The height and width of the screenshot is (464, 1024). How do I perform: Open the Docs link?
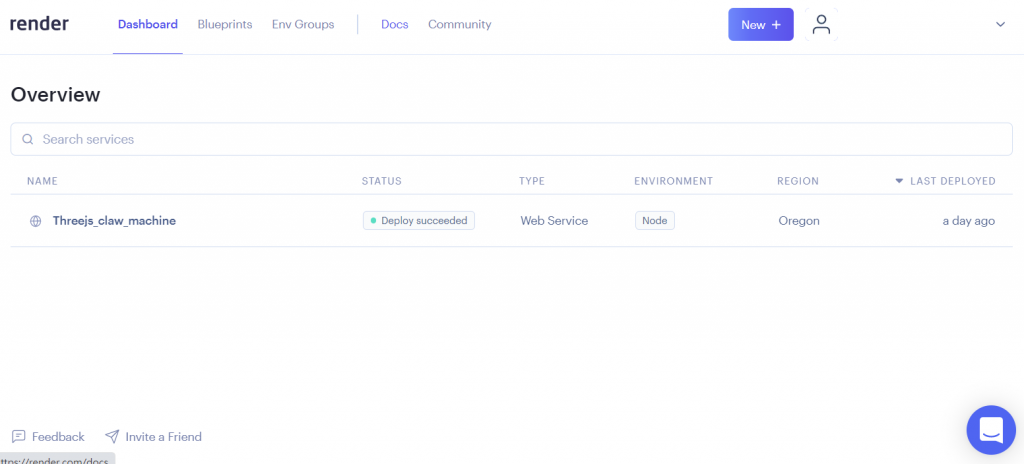point(394,24)
